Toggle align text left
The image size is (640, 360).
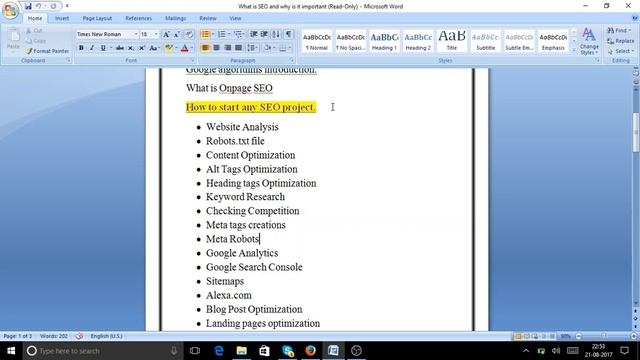tap(205, 48)
